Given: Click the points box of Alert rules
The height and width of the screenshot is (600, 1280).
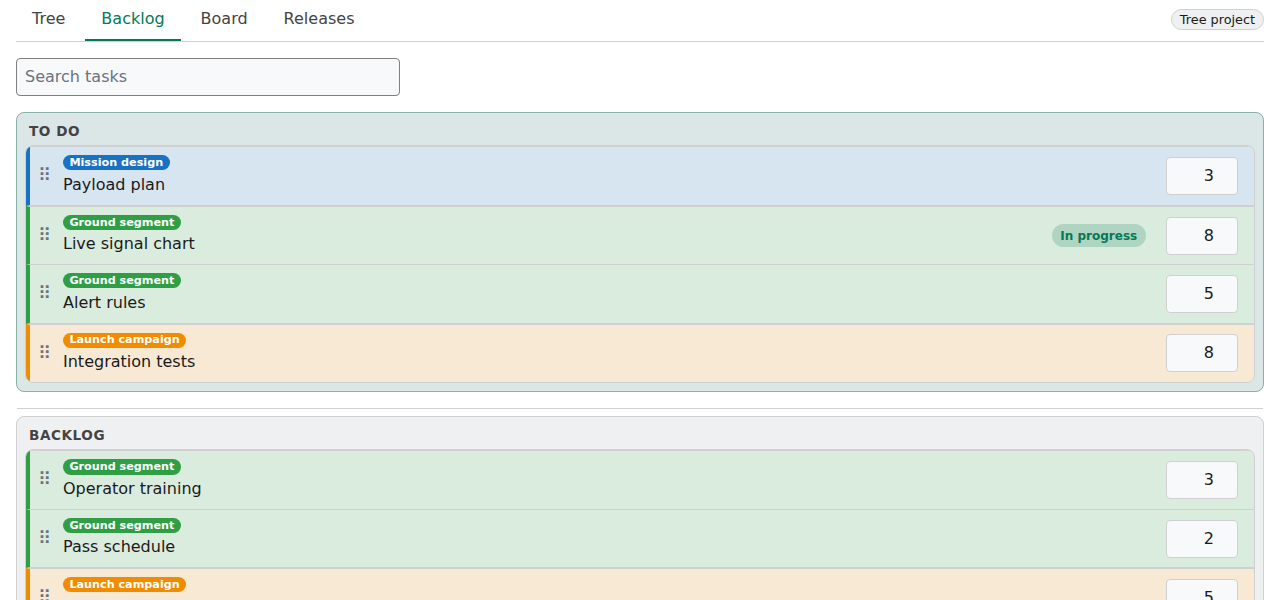Looking at the screenshot, I should click(x=1202, y=294).
